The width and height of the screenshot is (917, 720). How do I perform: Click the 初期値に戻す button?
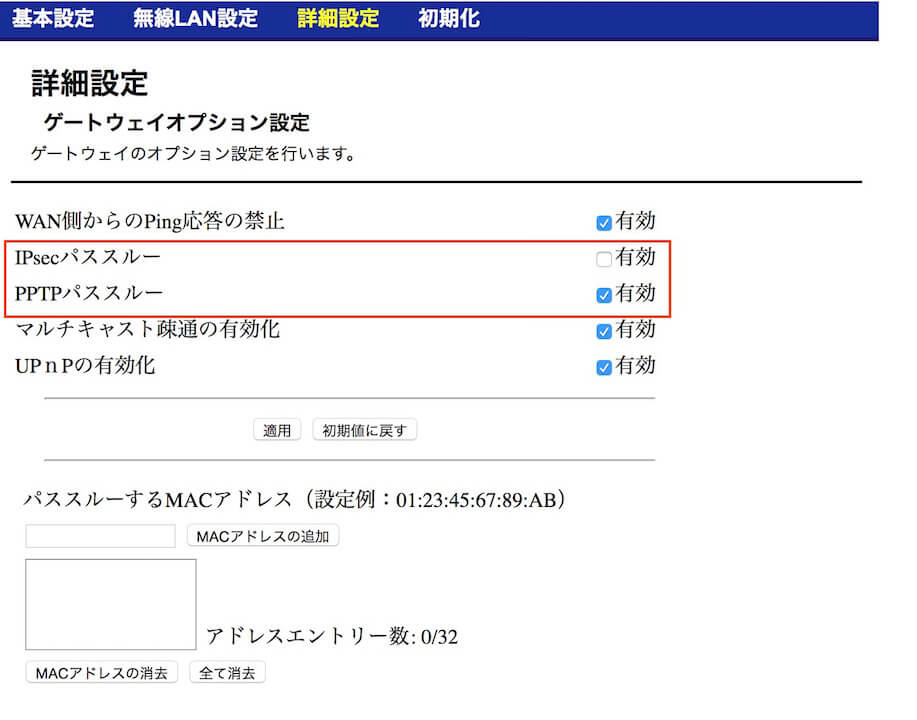coord(364,430)
